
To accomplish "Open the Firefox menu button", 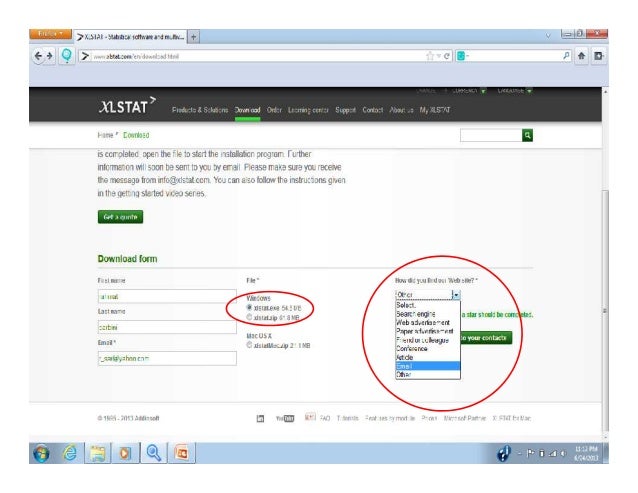I will 50,34.
